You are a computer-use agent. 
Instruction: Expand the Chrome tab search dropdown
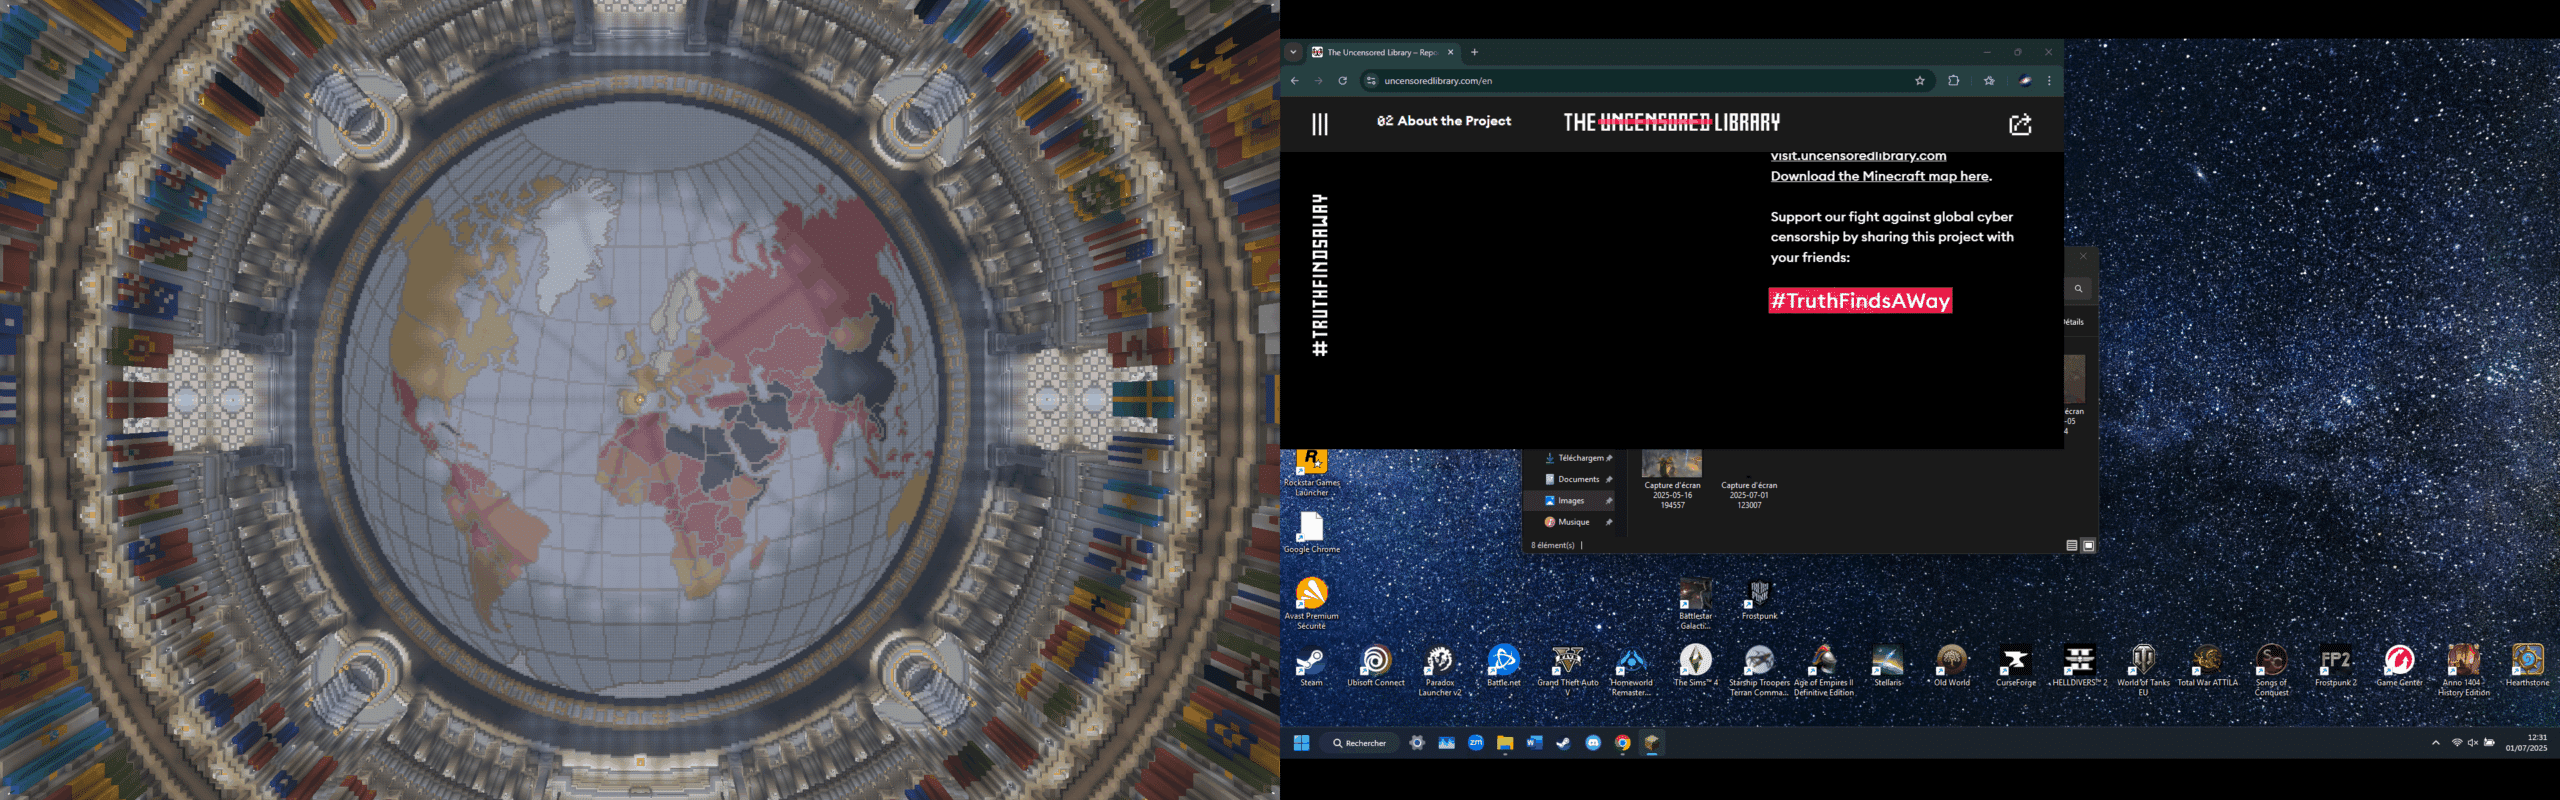coord(1293,52)
